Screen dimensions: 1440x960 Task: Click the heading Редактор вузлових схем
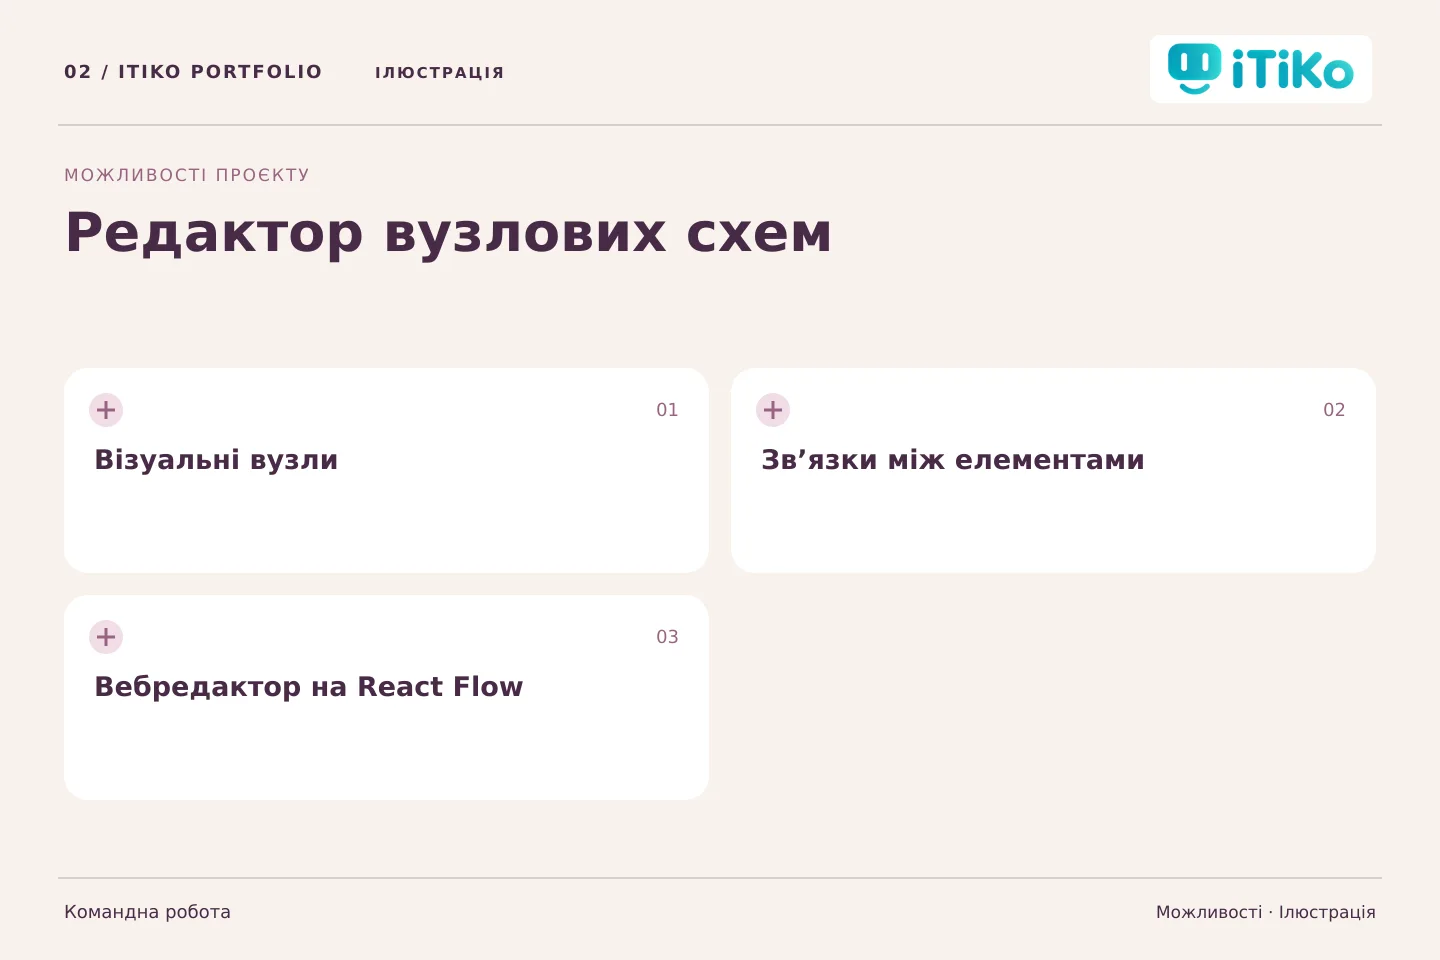pyautogui.click(x=448, y=233)
